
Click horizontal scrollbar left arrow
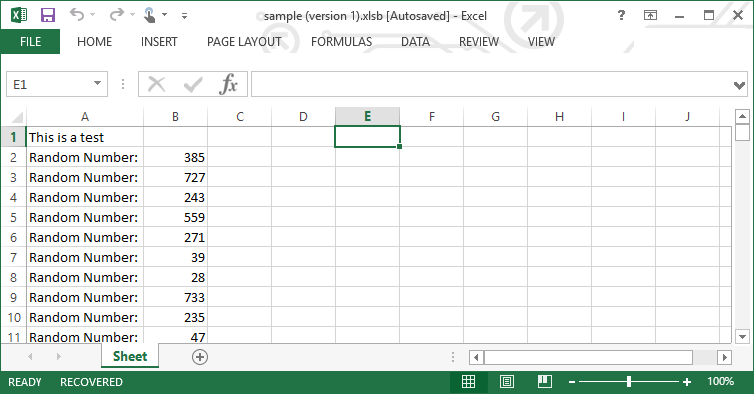[x=476, y=357]
